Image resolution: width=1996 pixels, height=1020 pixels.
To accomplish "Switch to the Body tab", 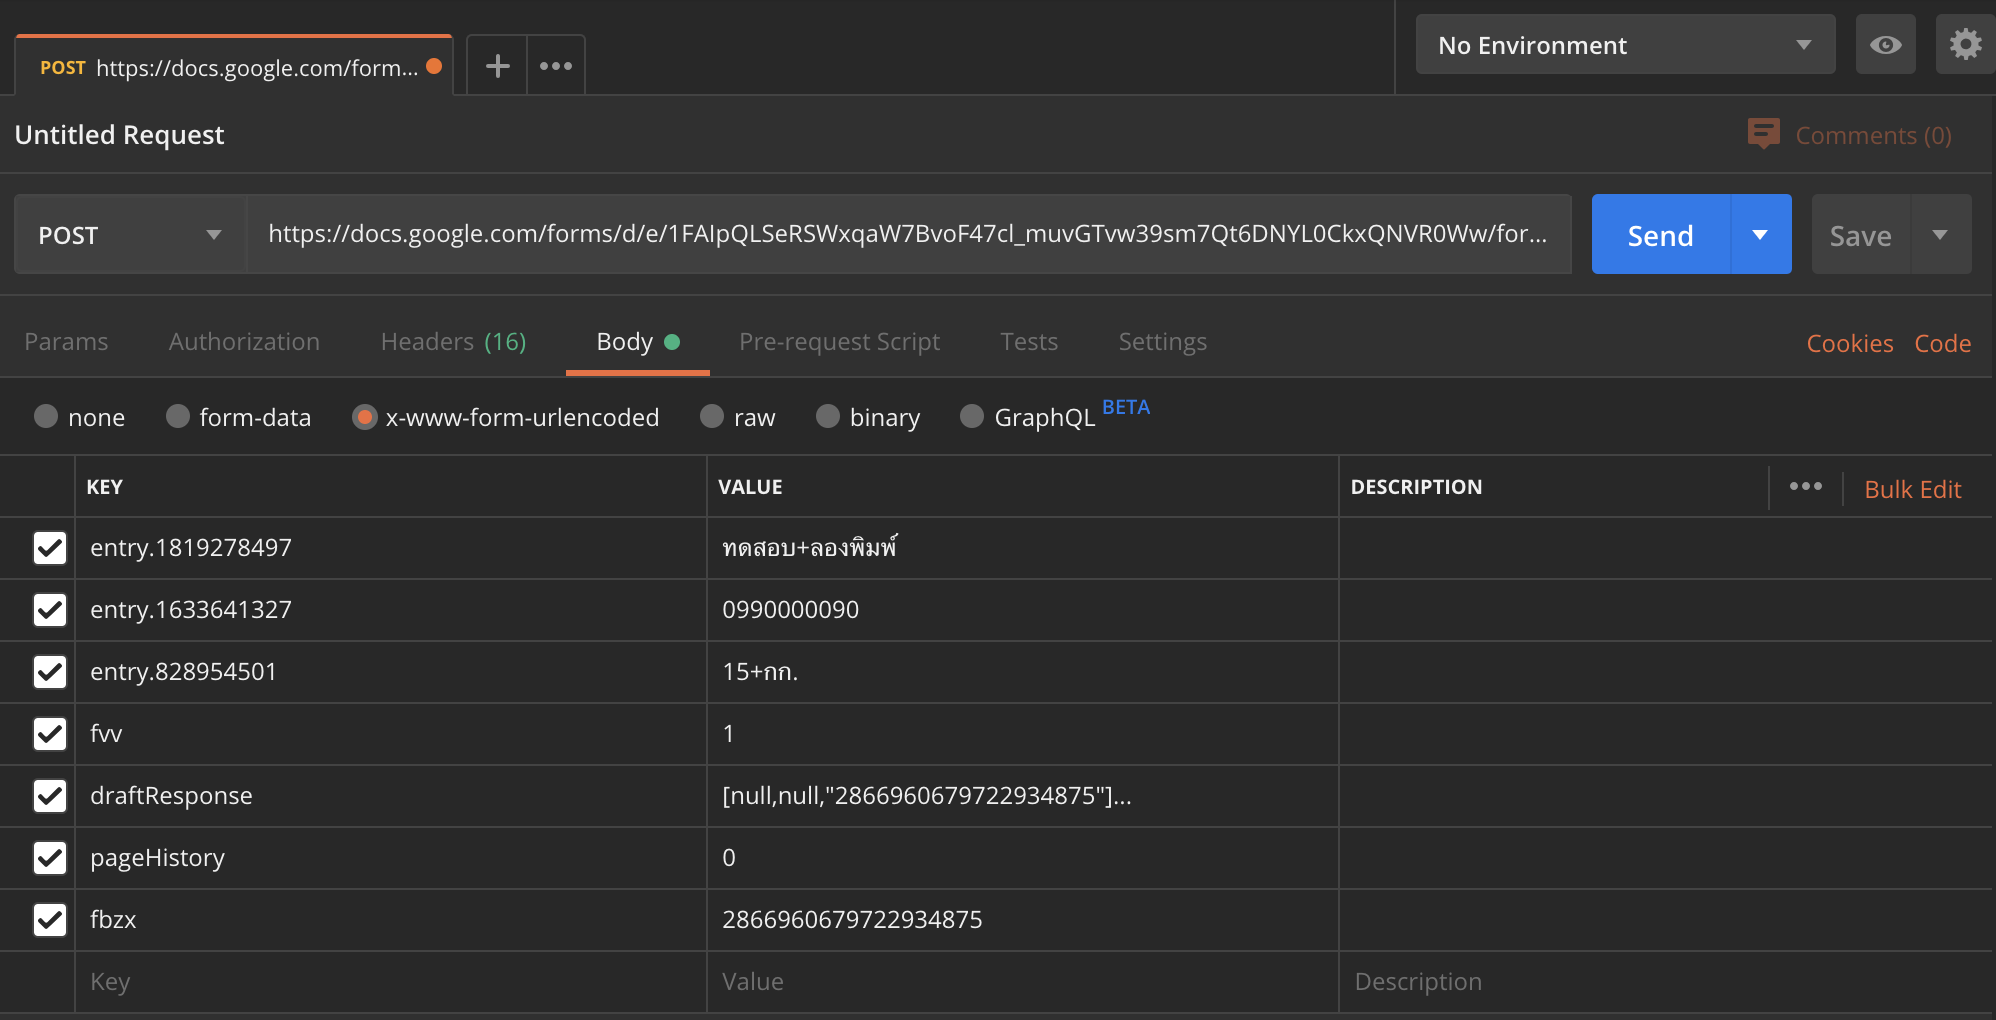I will (x=638, y=342).
